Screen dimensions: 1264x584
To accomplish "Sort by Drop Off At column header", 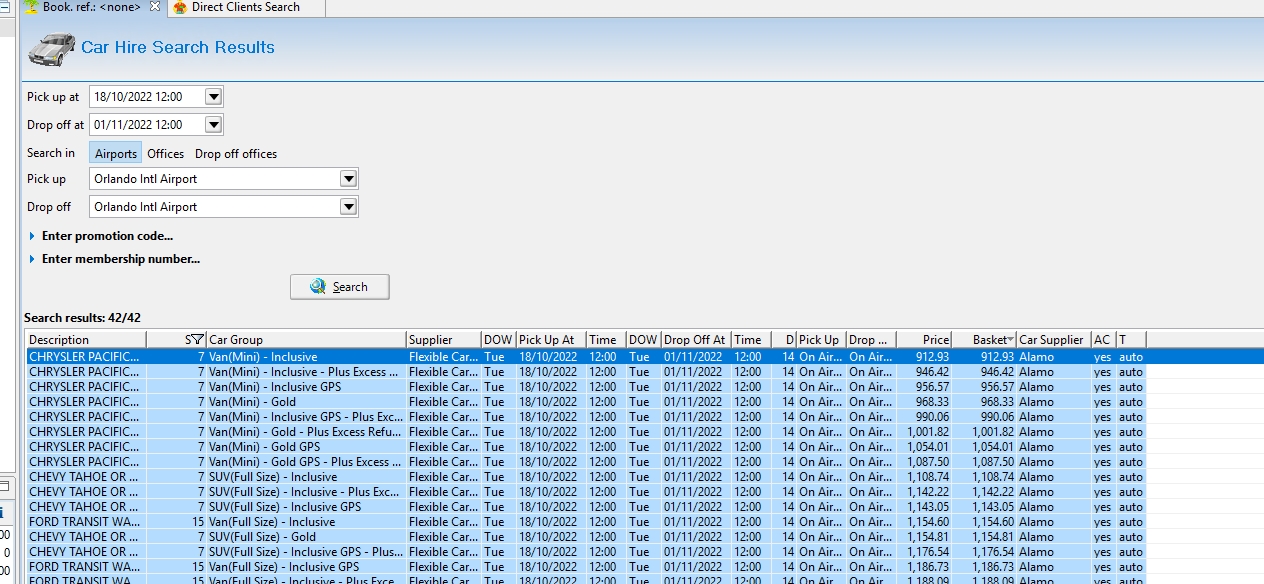I will pyautogui.click(x=696, y=340).
